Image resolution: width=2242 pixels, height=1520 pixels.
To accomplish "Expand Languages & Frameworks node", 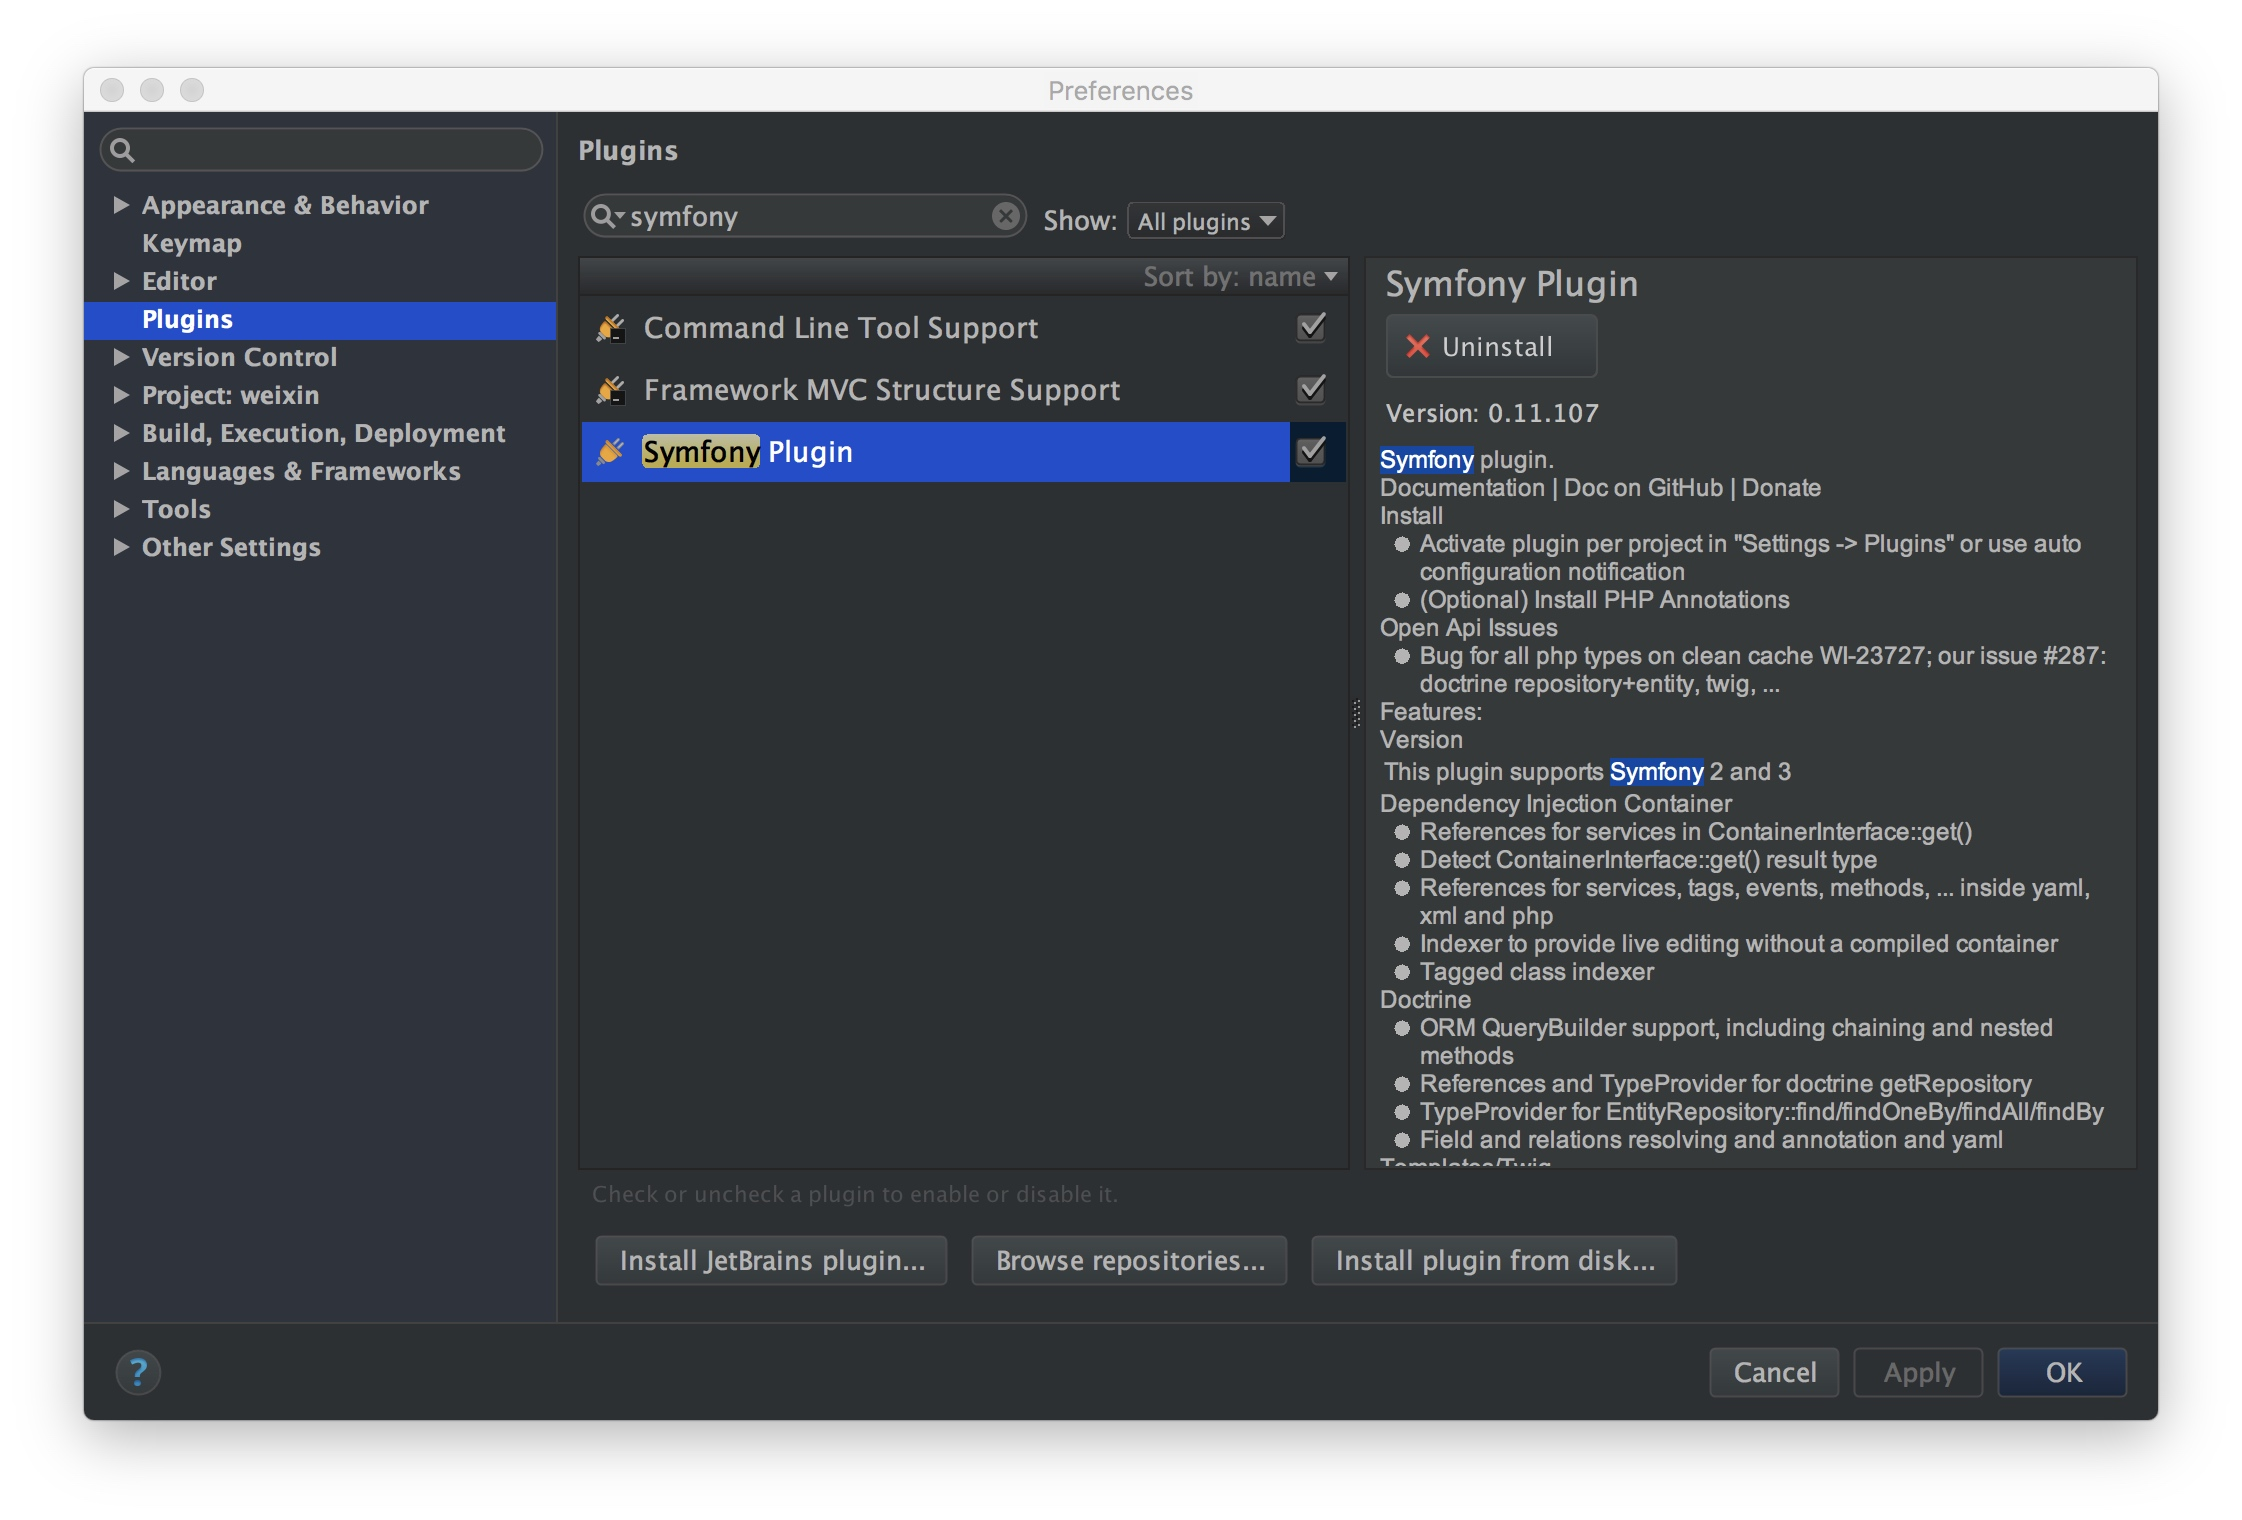I will [121, 471].
